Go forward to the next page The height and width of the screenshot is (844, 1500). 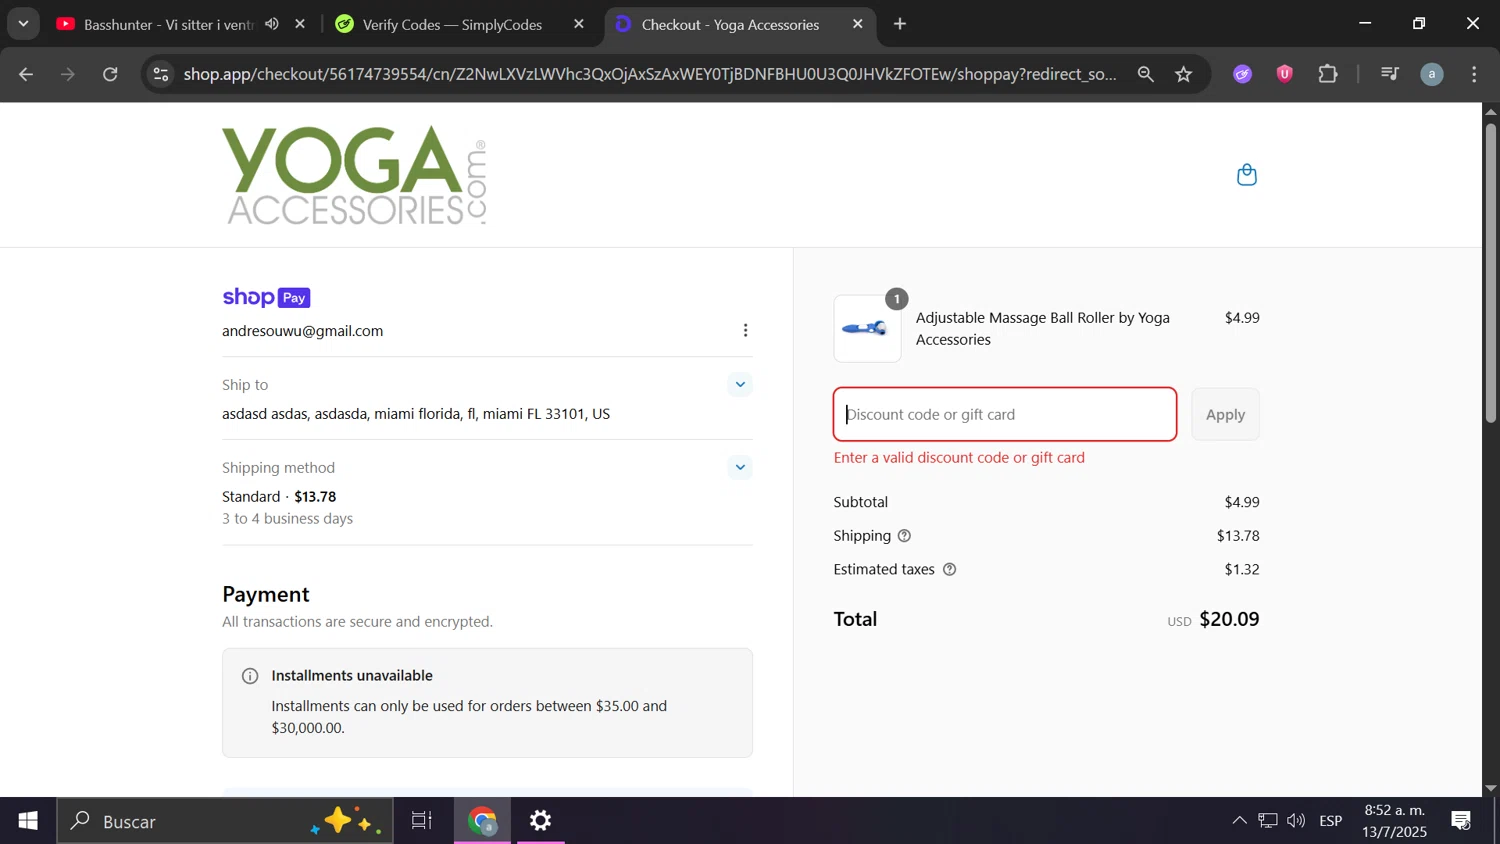tap(68, 74)
